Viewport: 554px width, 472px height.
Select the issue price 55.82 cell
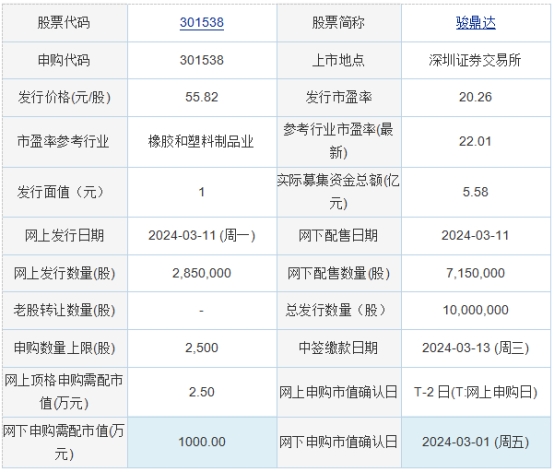[202, 97]
